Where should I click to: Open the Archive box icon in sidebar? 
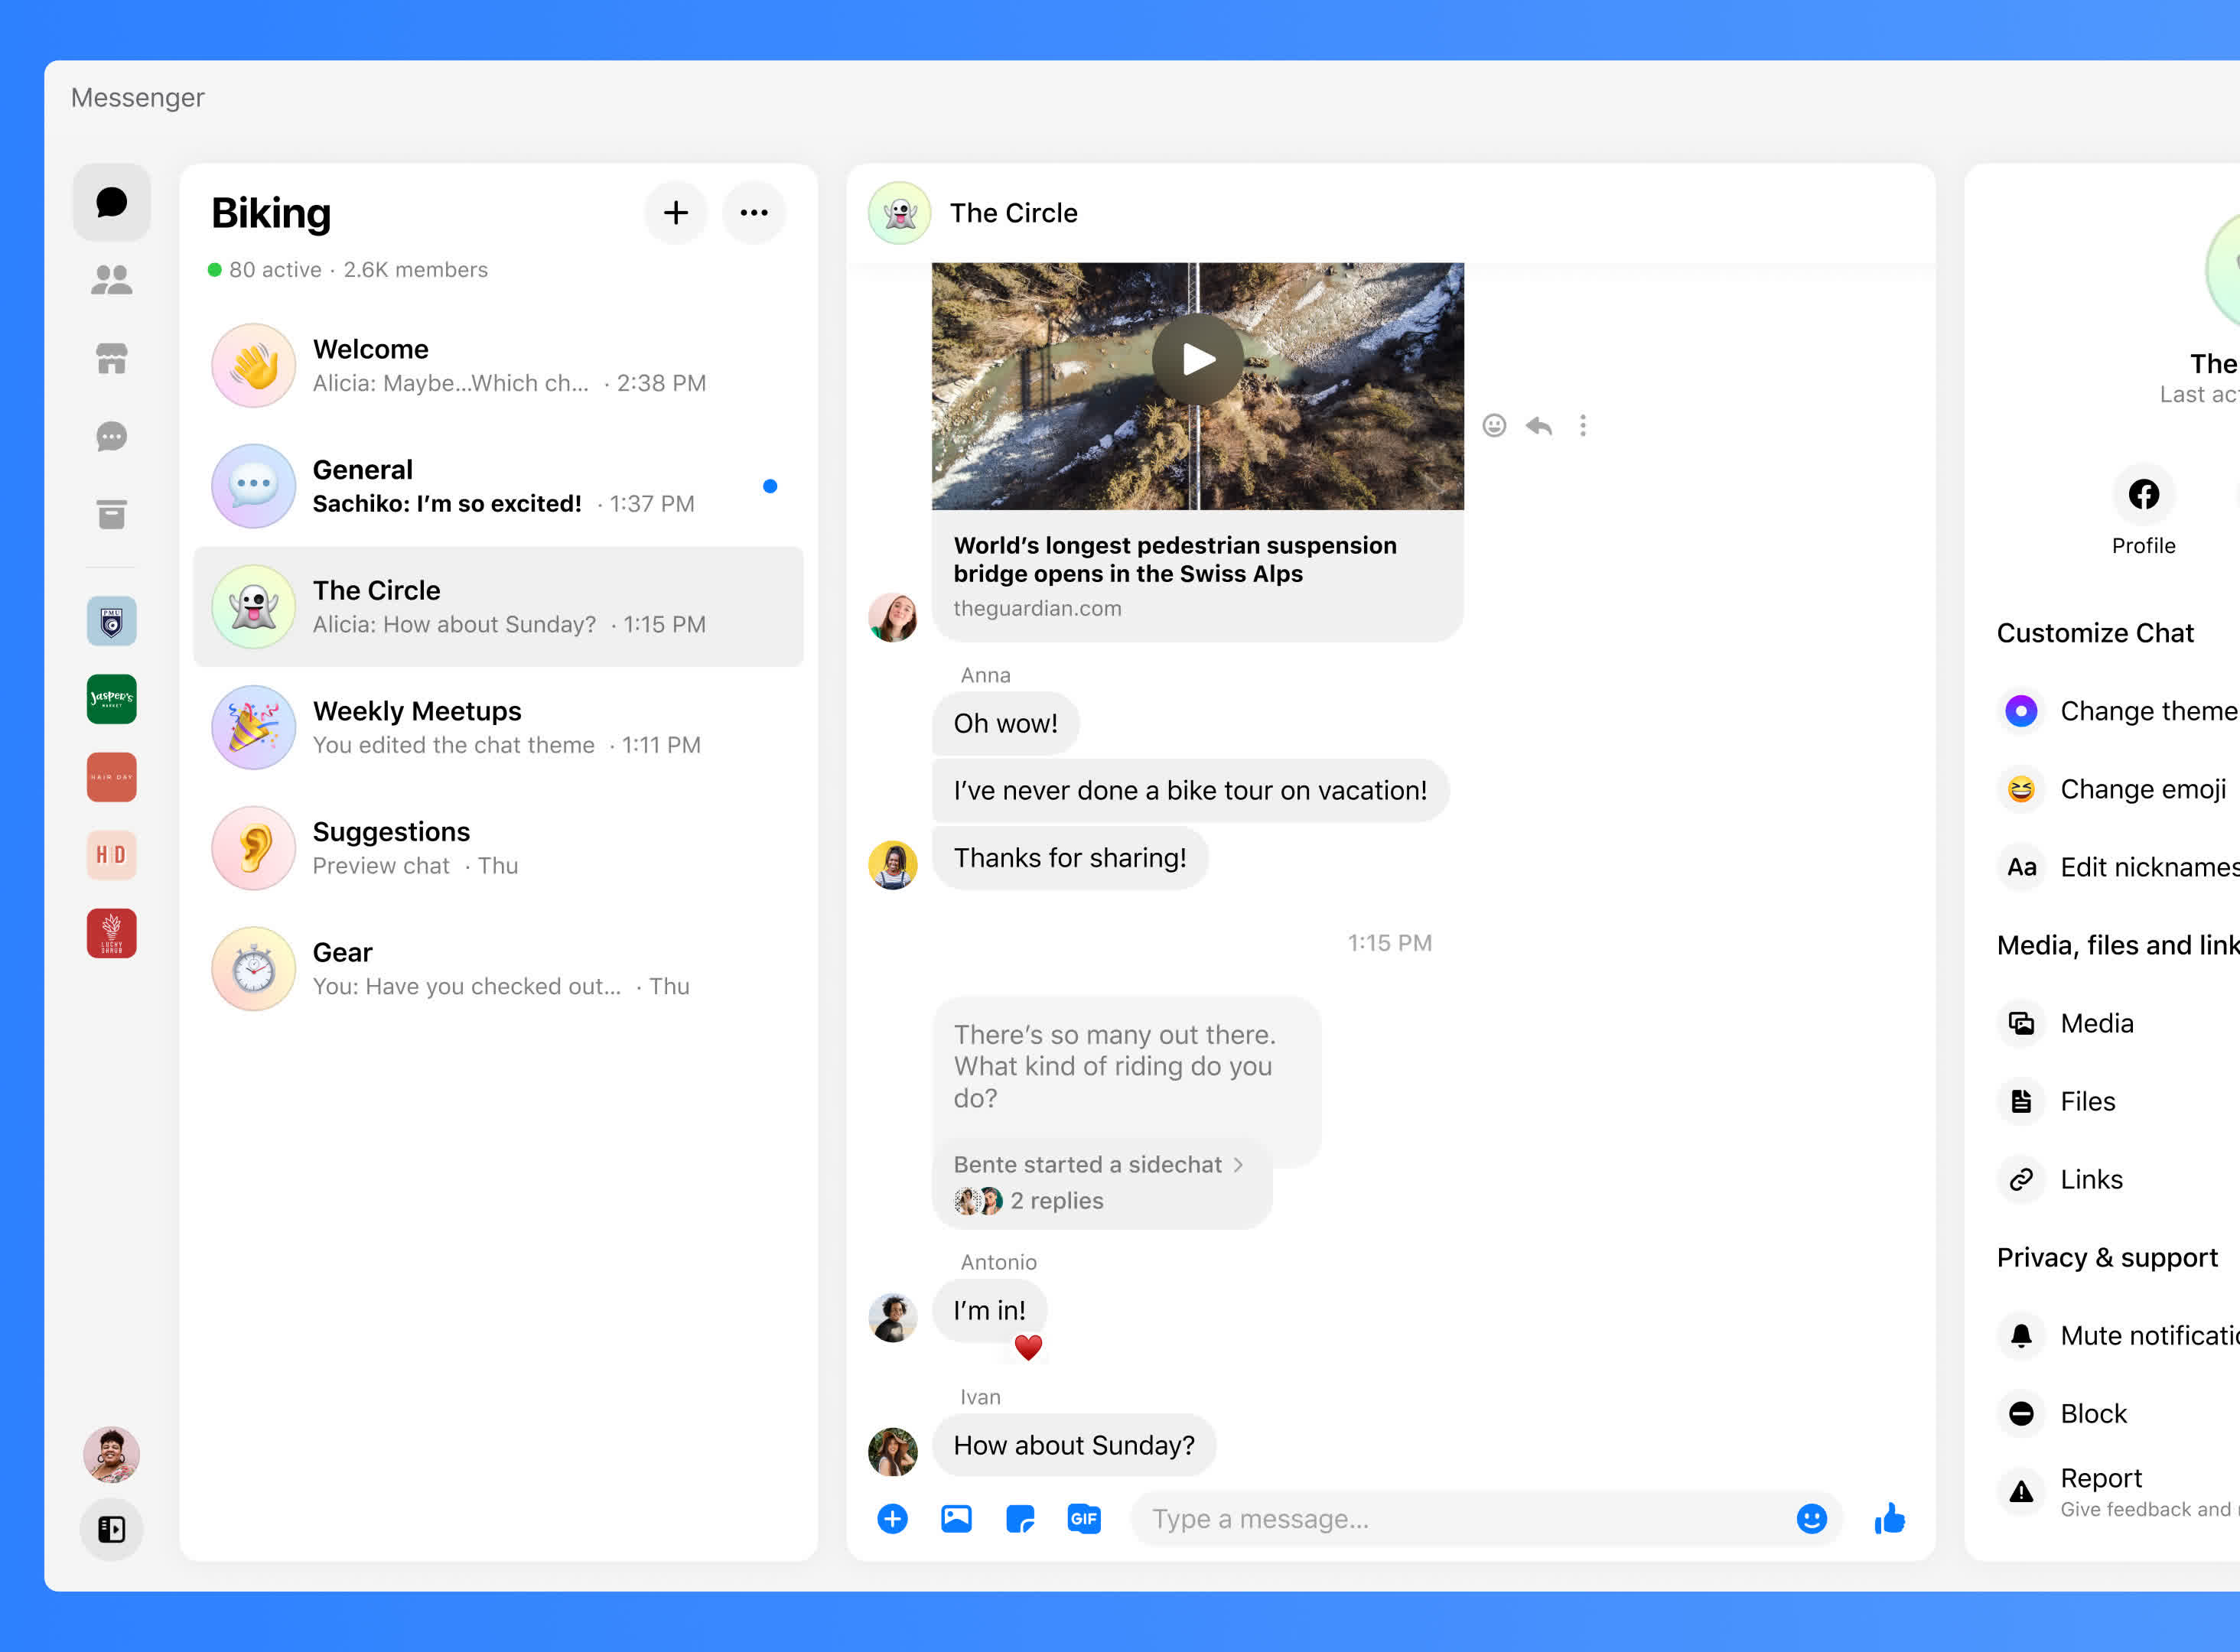[112, 514]
